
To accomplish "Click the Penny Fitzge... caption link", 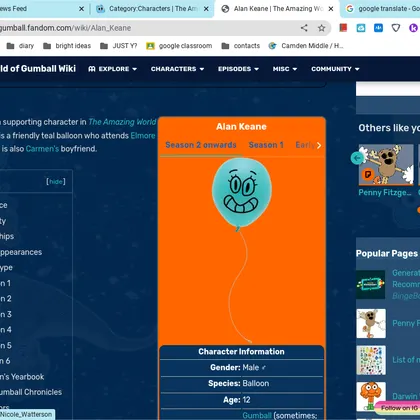I will pos(385,193).
